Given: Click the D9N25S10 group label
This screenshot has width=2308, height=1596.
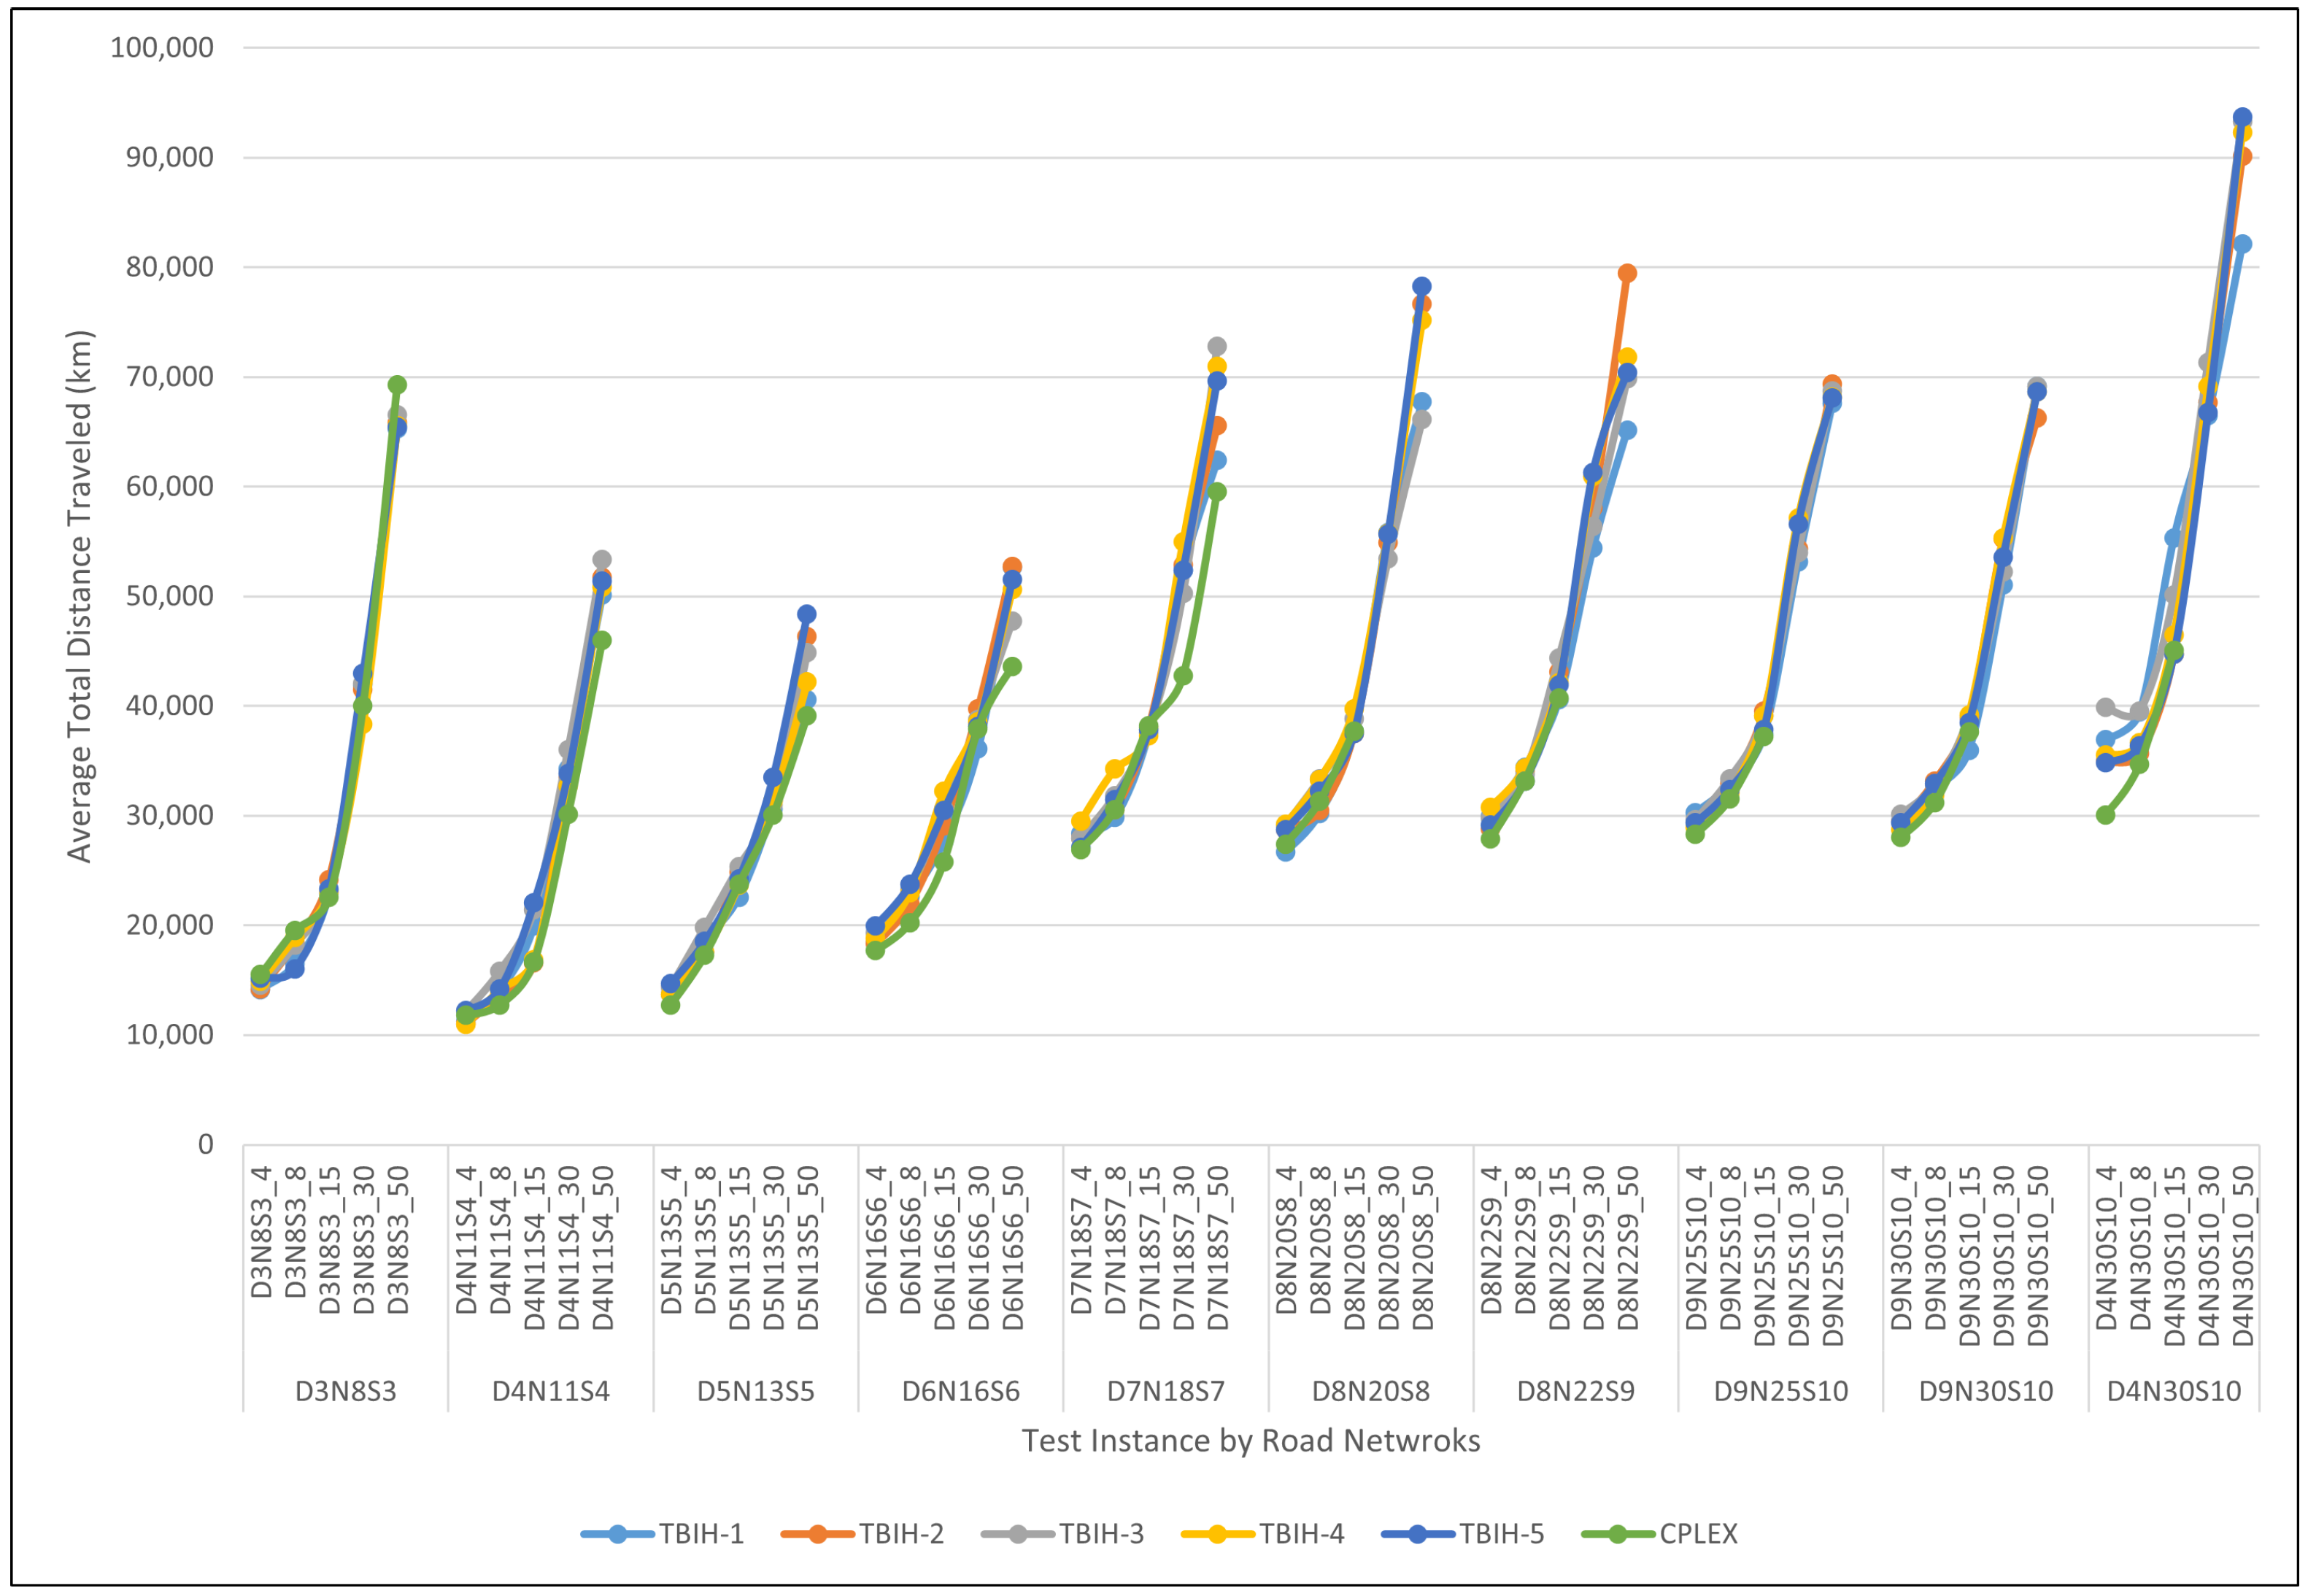Looking at the screenshot, I should coord(1781,1391).
